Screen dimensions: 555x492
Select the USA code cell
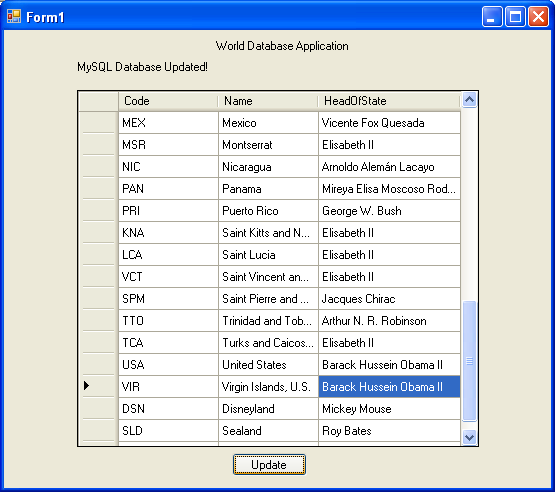click(168, 364)
